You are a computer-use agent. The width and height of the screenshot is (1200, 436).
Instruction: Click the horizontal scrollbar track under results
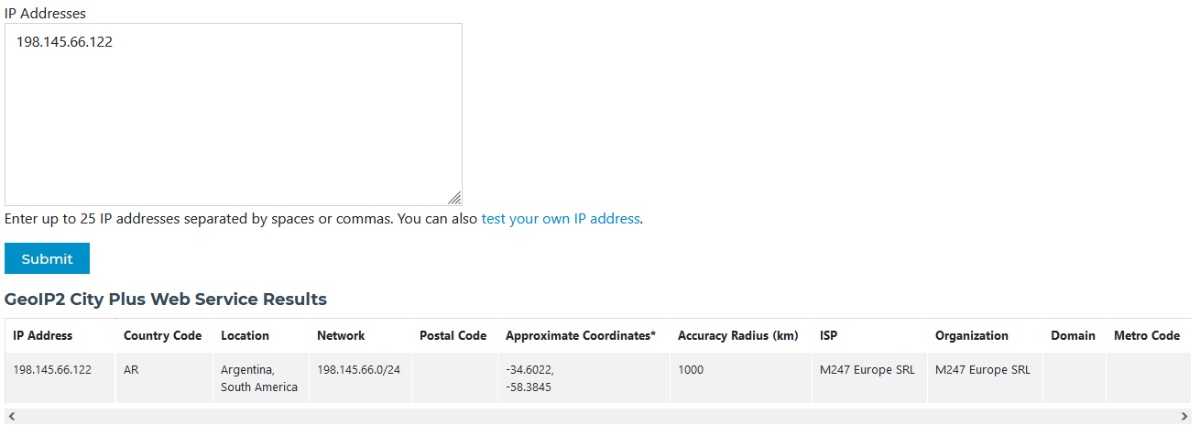(x=600, y=415)
